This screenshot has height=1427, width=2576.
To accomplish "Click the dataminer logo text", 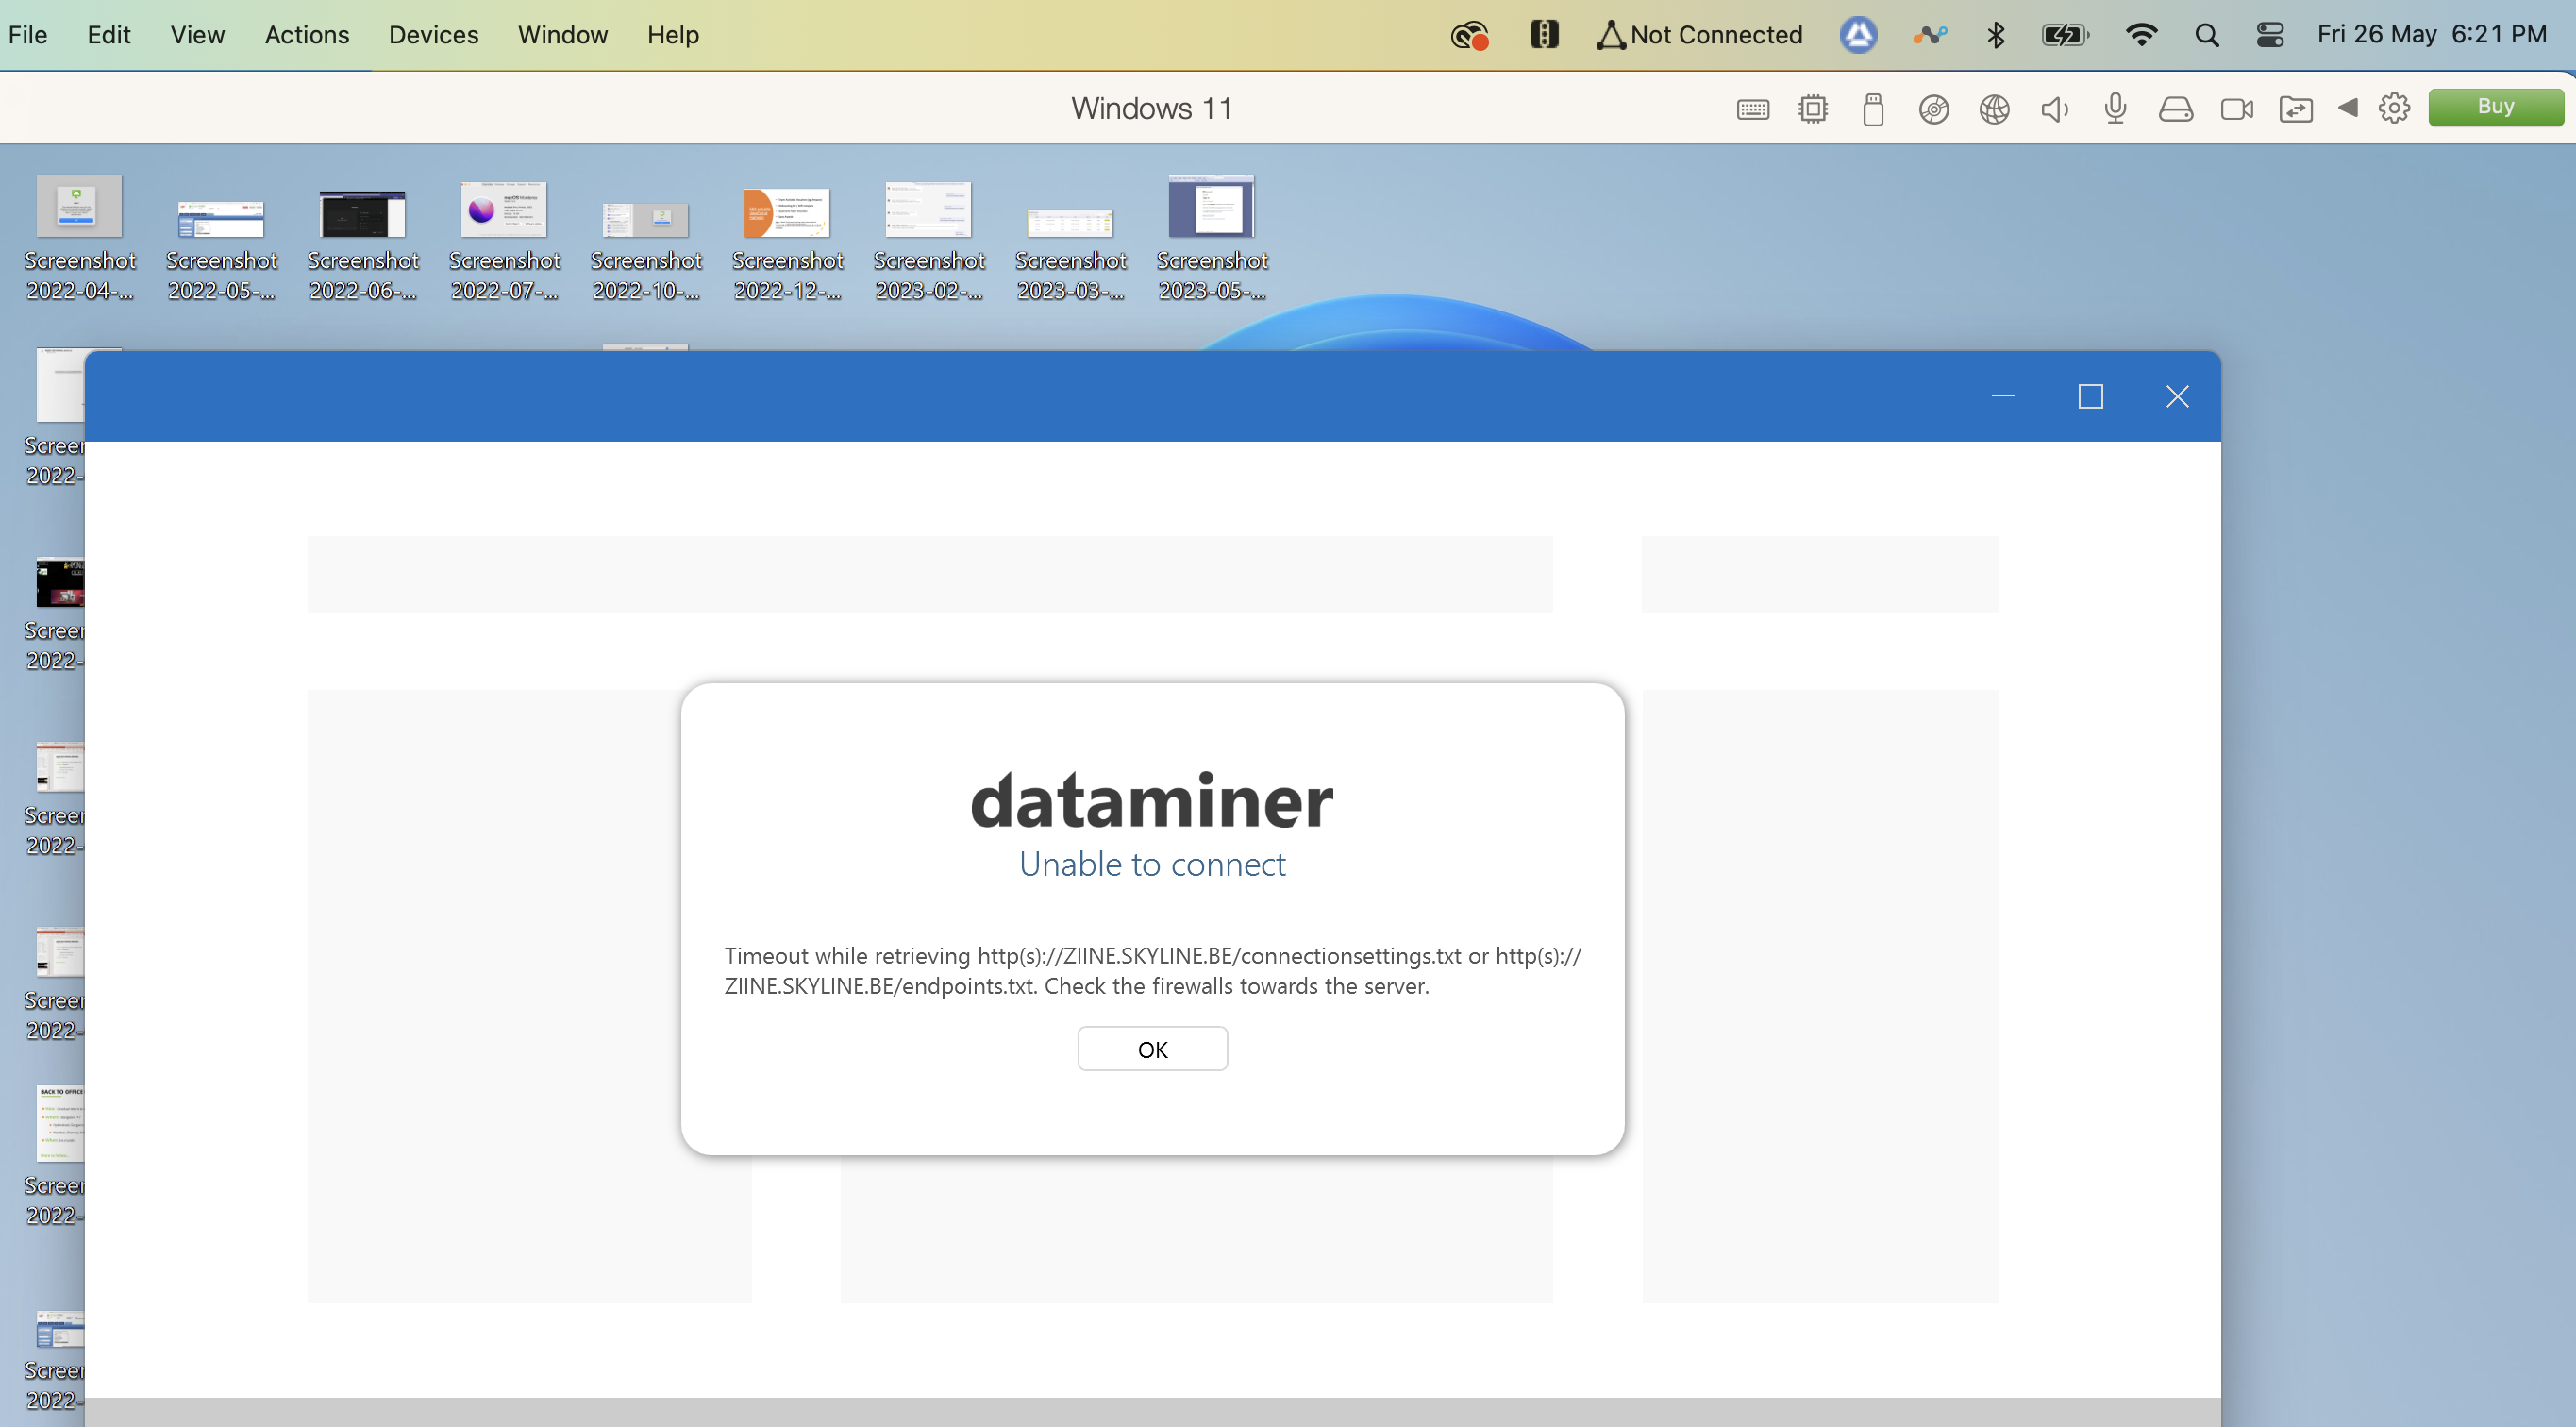I will tap(1152, 801).
